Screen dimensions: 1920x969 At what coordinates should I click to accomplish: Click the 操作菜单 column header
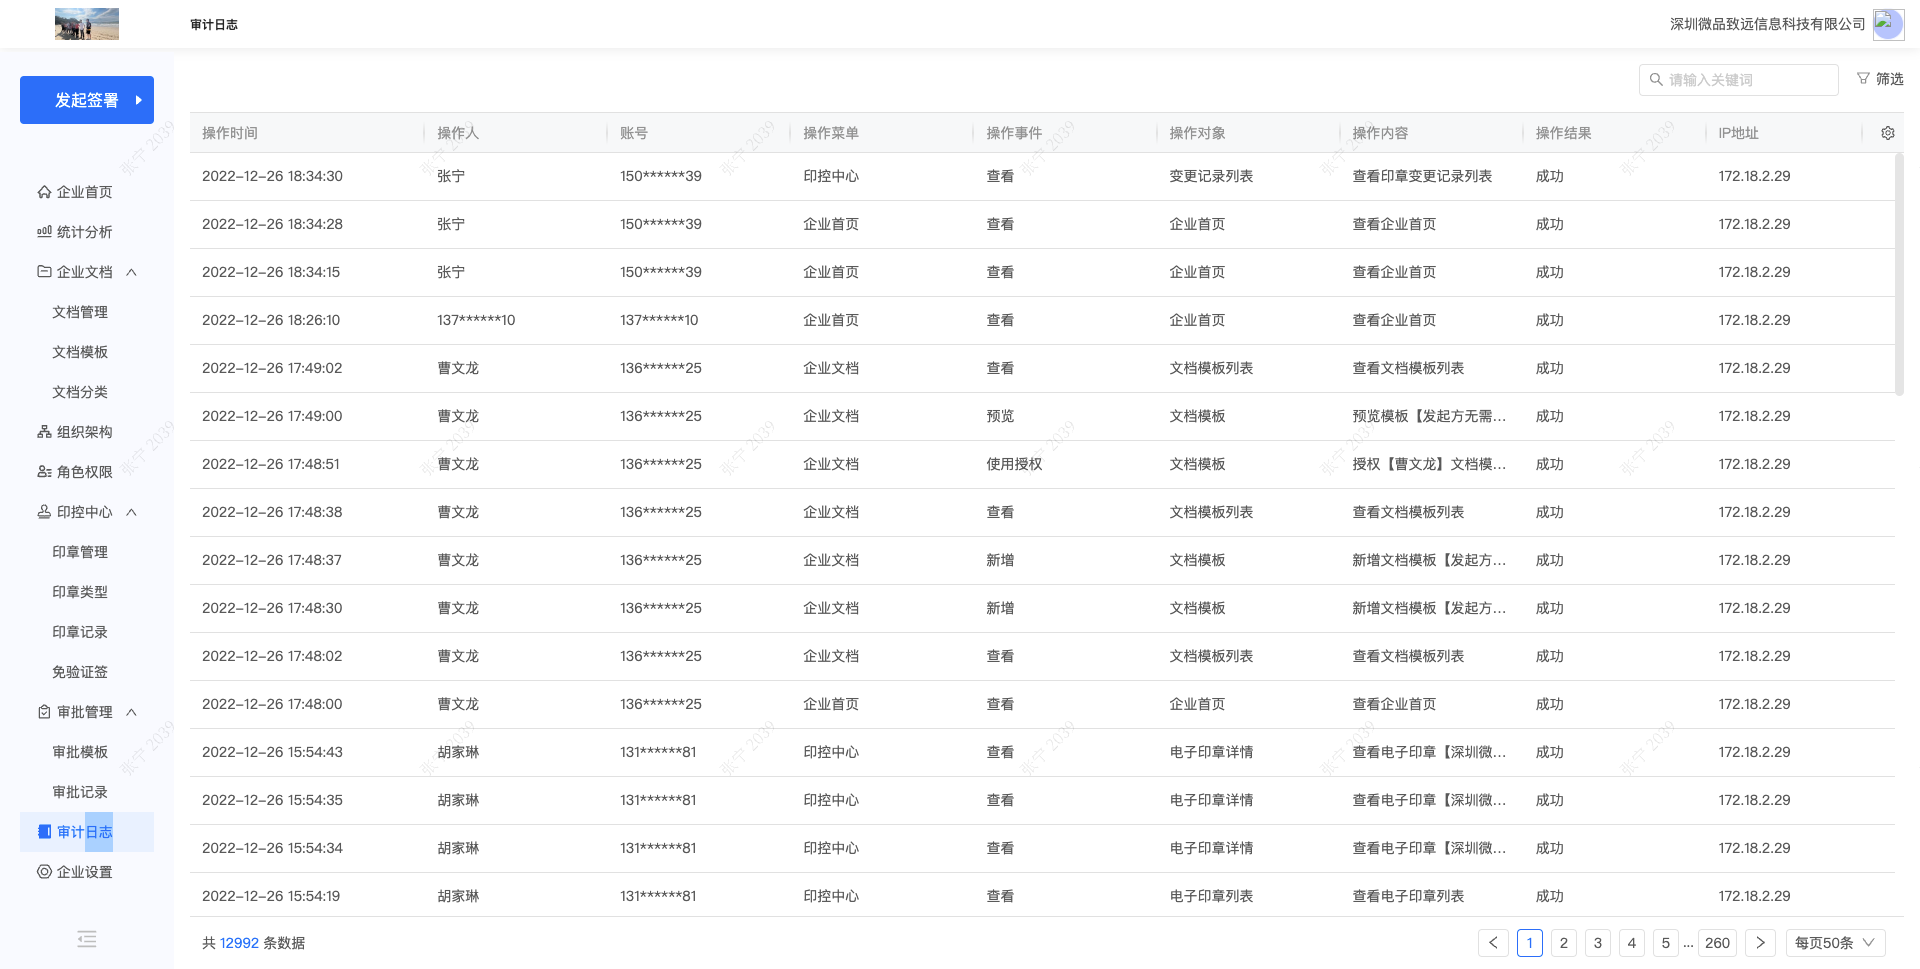click(x=831, y=133)
